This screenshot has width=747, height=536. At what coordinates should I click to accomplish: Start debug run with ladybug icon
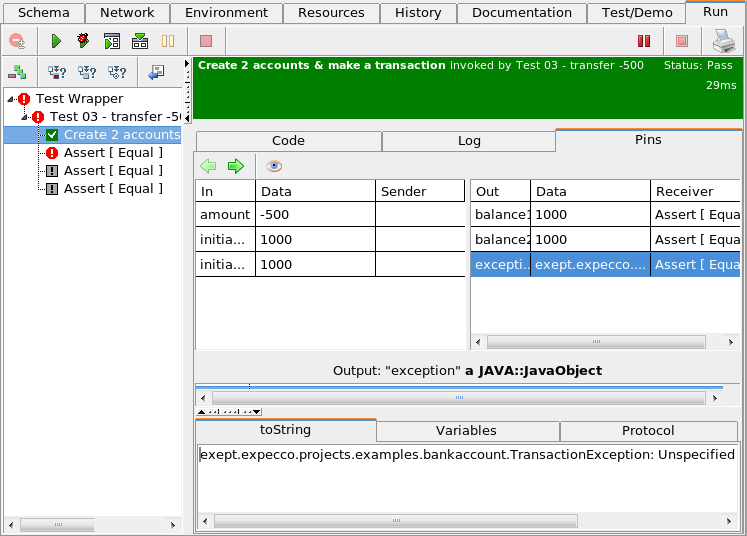[x=83, y=42]
